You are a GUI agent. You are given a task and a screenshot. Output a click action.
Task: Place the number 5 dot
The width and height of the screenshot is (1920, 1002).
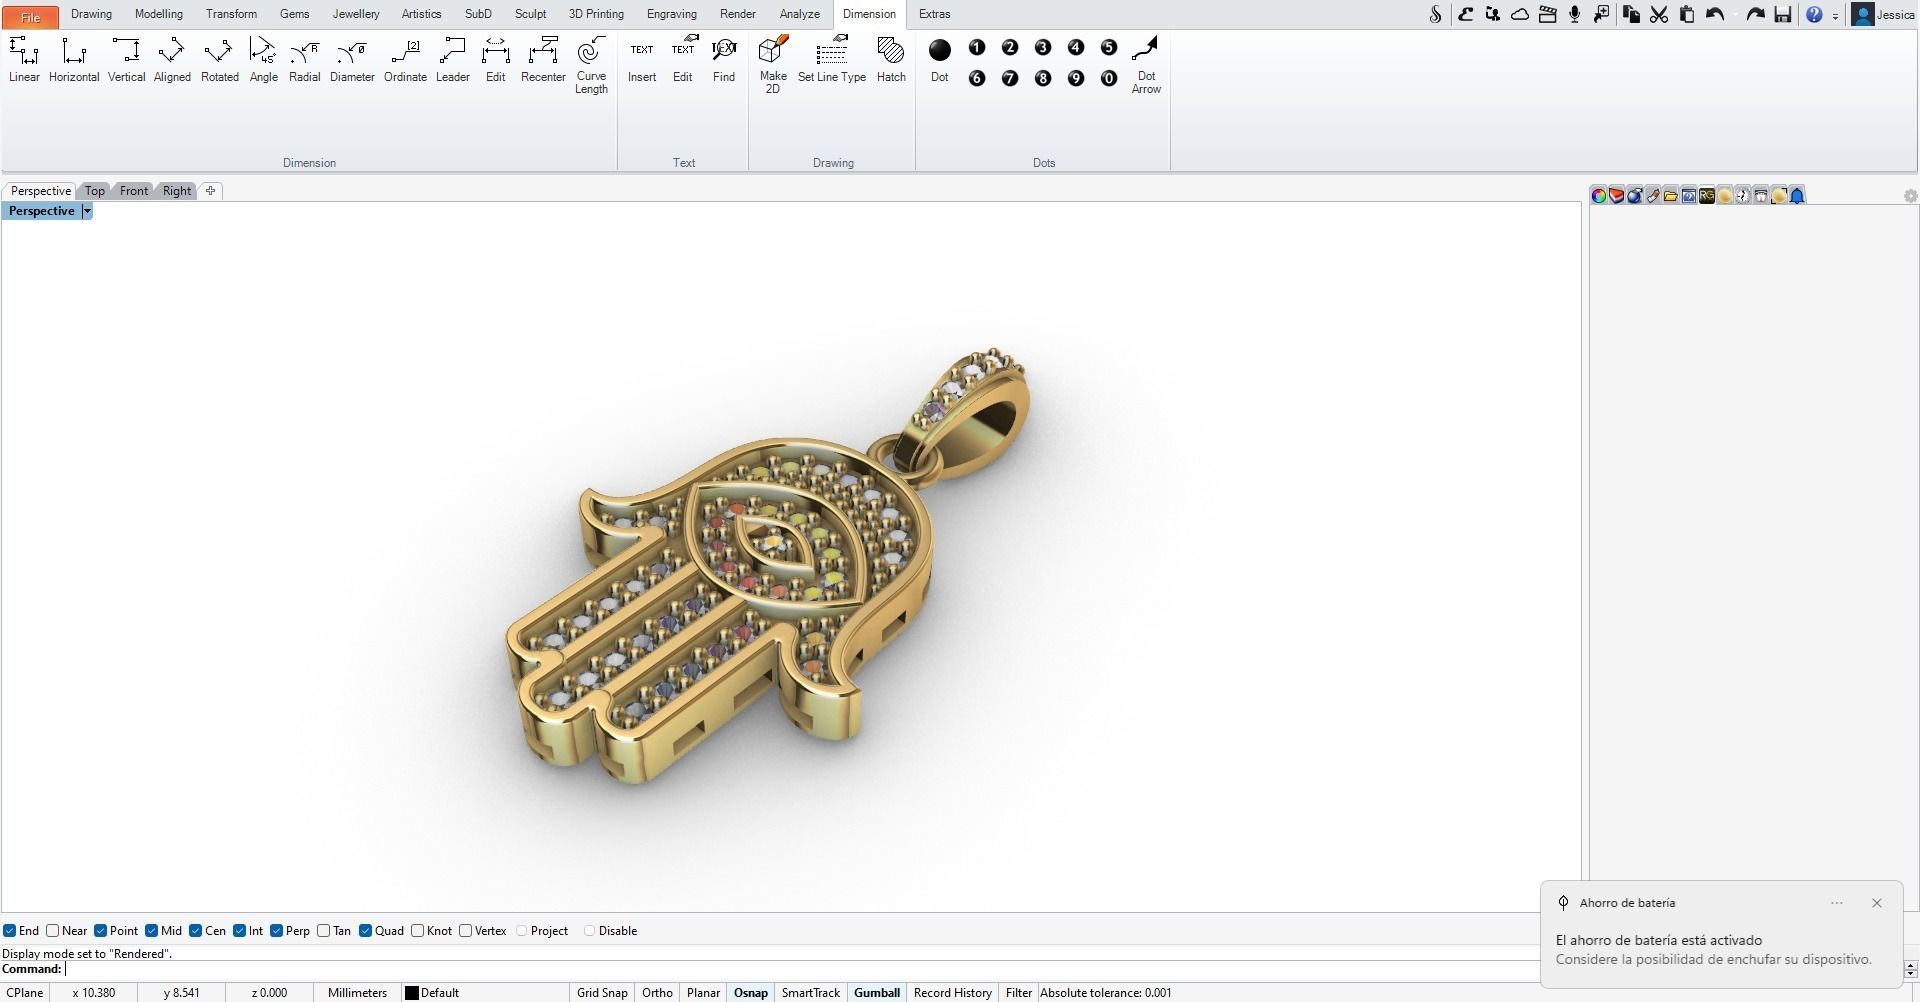click(x=1108, y=47)
